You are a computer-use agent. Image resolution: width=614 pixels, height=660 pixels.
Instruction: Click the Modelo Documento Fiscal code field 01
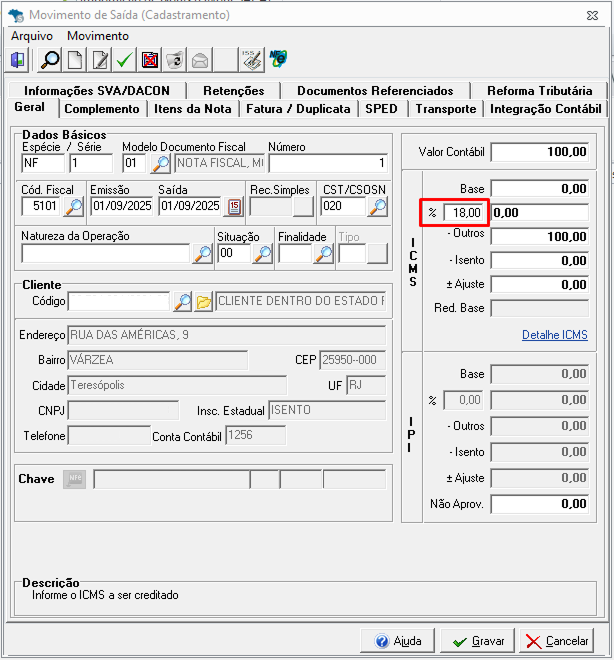click(135, 163)
